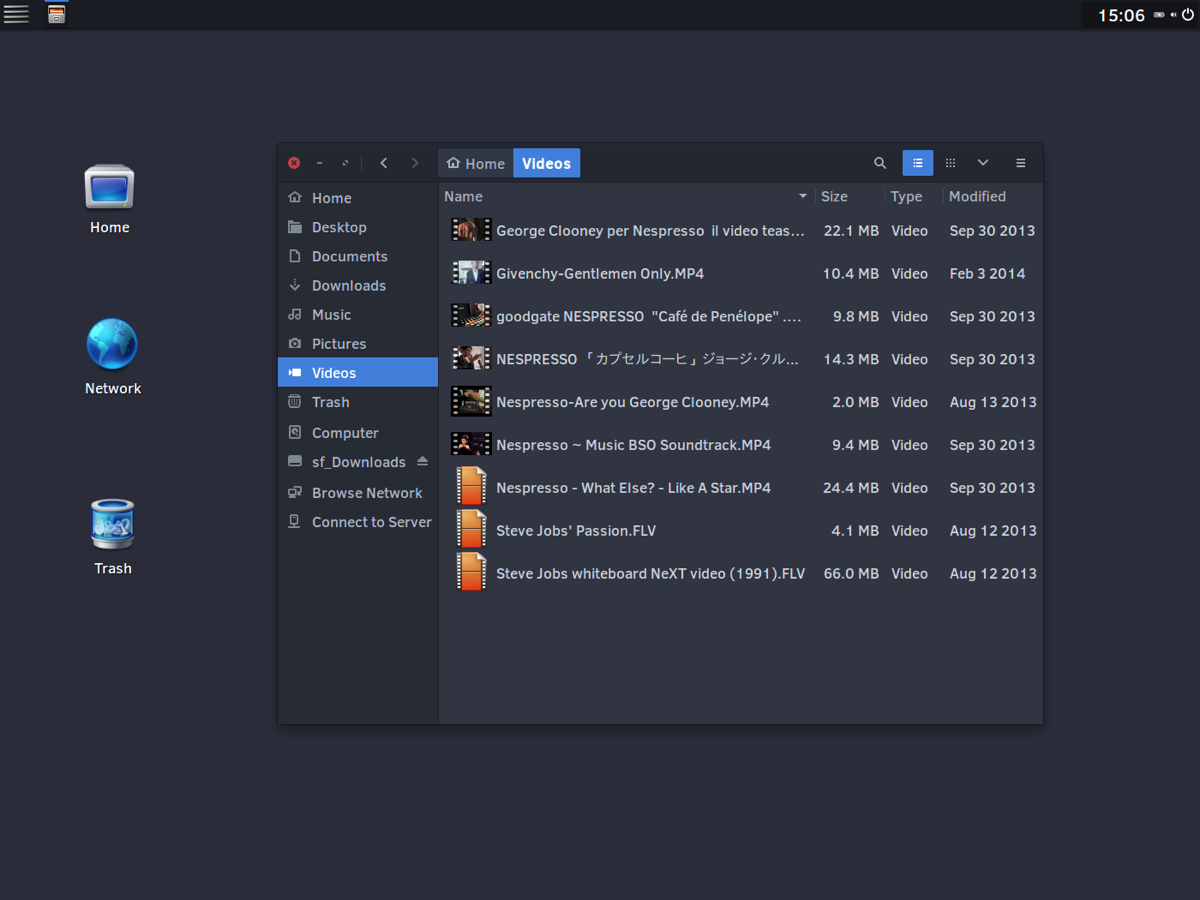Select file name Nespresso - What Else? - Like A Star.MP4
The image size is (1200, 900).
[x=634, y=488]
